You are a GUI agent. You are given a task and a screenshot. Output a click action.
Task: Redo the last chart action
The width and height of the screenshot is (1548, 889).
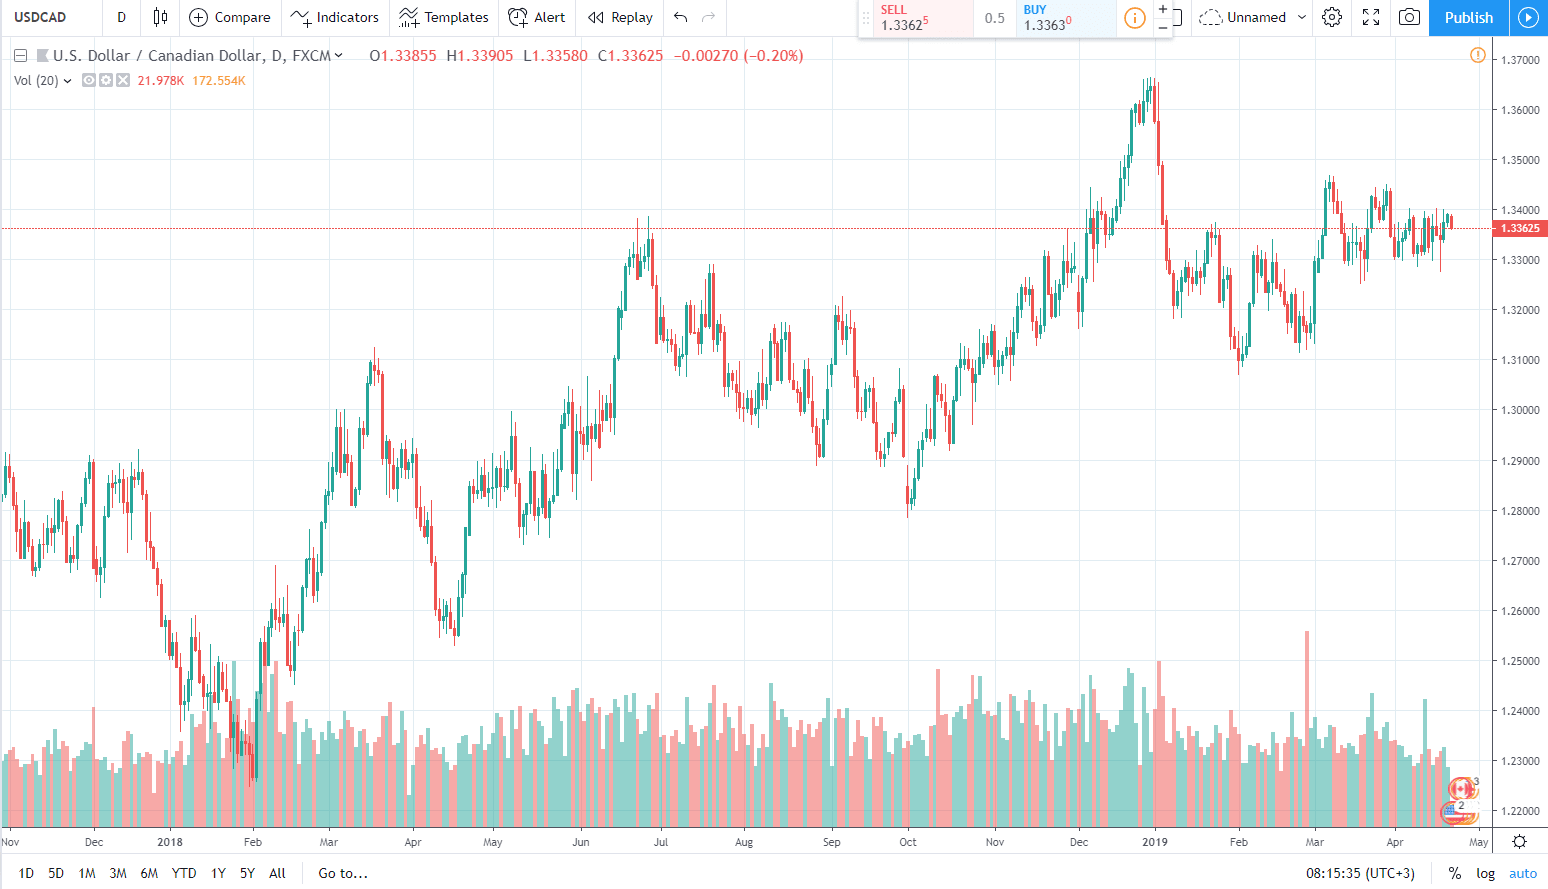(709, 17)
